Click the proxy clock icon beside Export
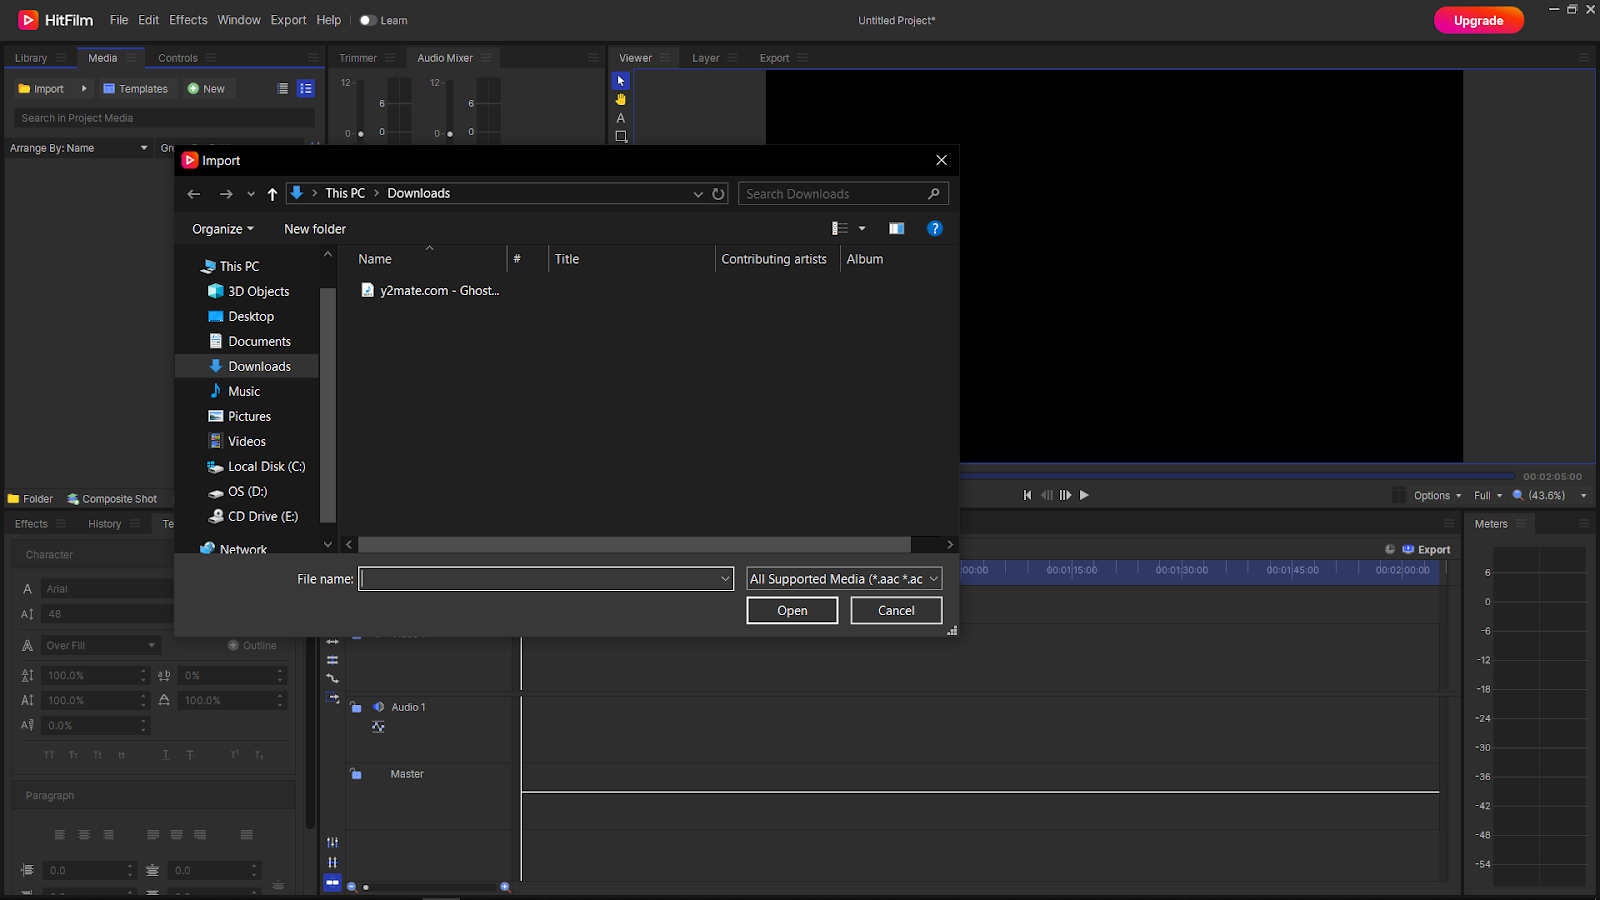The height and width of the screenshot is (900, 1600). pyautogui.click(x=1389, y=549)
